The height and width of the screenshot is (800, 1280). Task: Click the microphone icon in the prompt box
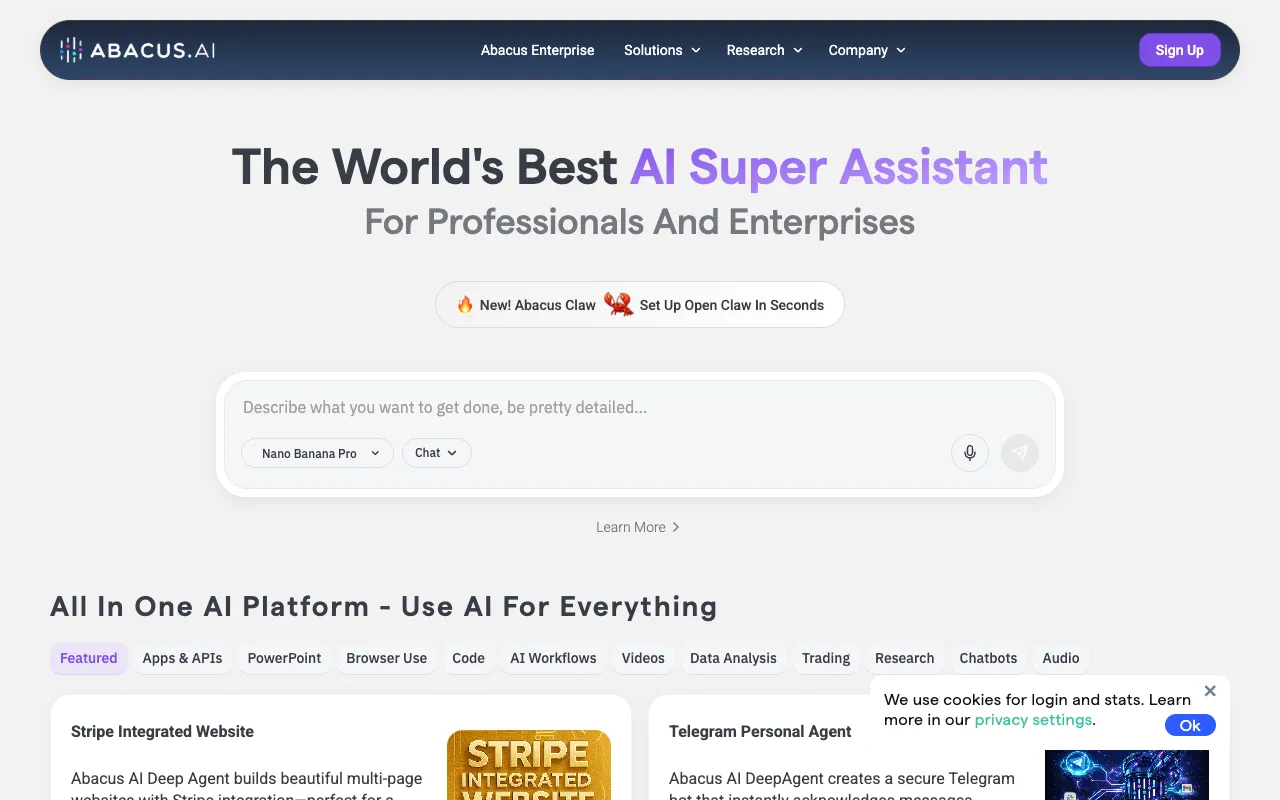(969, 453)
